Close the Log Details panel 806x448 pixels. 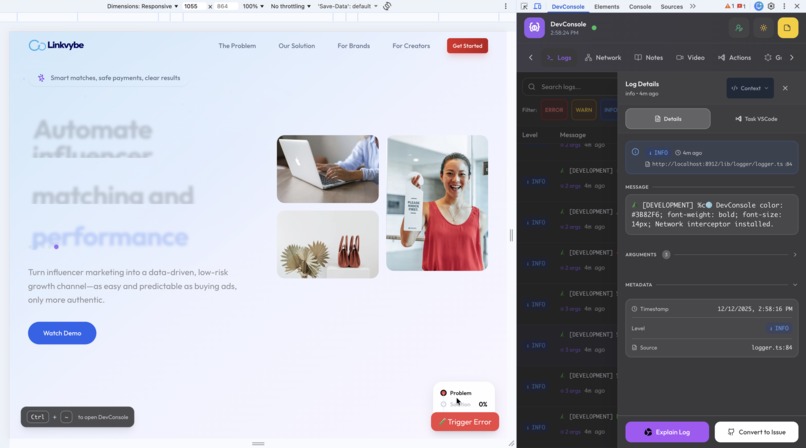click(785, 88)
